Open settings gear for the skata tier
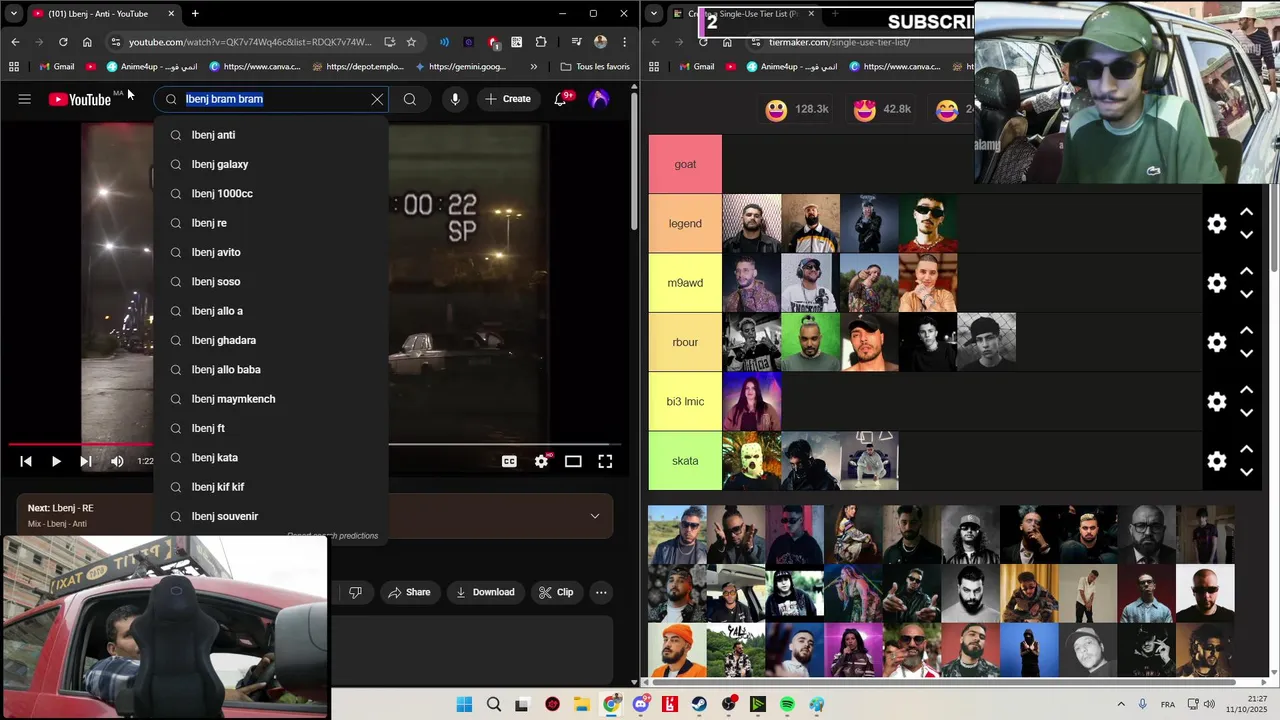This screenshot has height=720, width=1280. [1217, 461]
